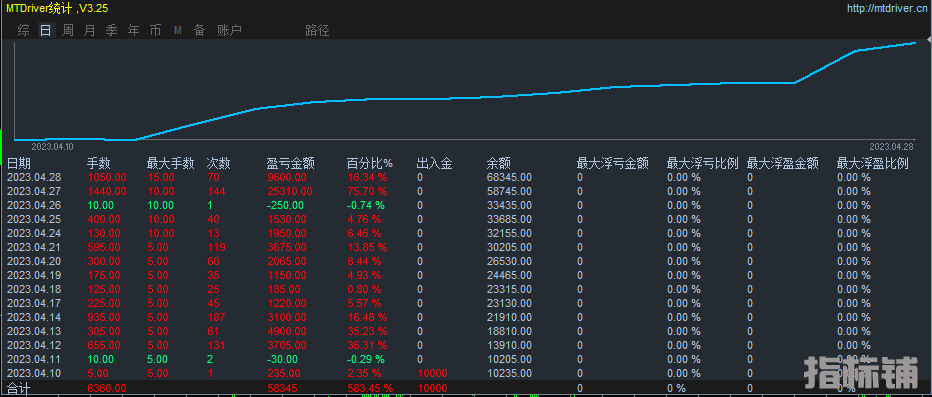Select the 日 daily statistics tab
932x397 pixels.
(x=46, y=31)
